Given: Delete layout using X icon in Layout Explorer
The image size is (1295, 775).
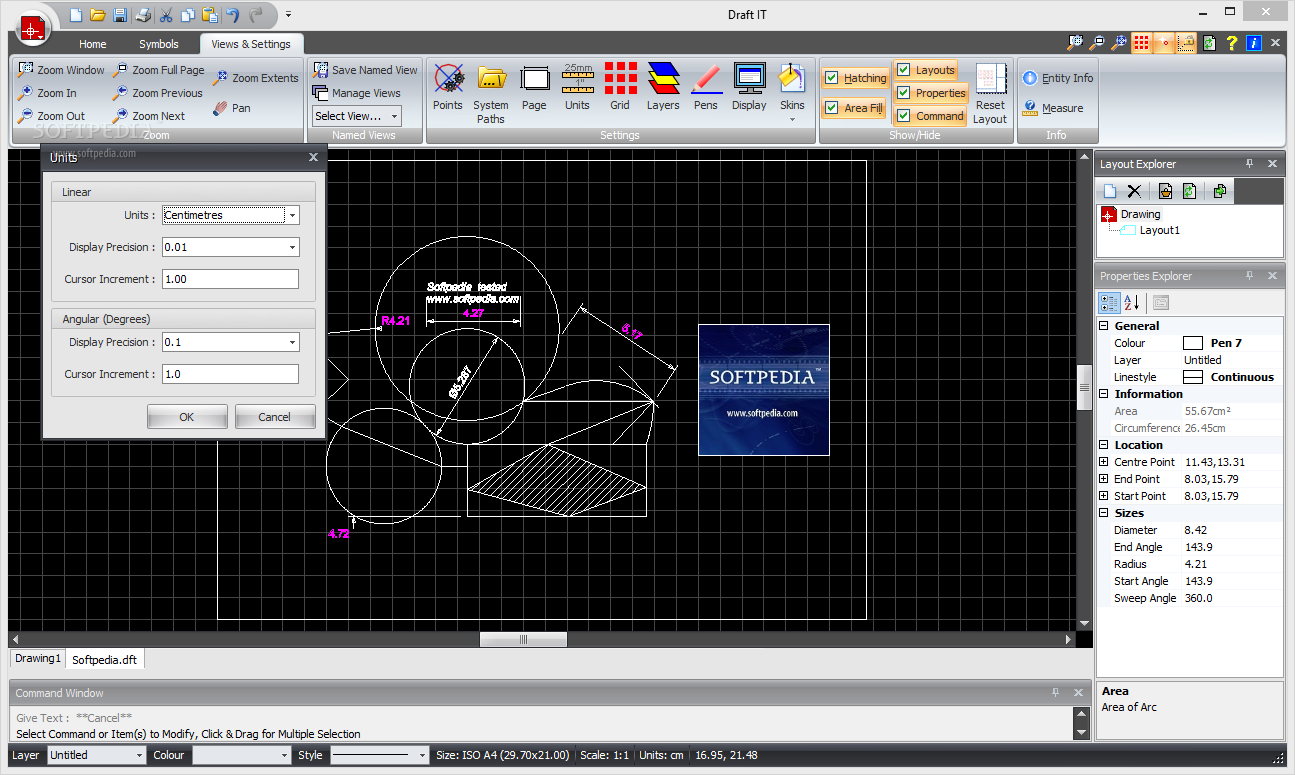Looking at the screenshot, I should coord(1134,191).
